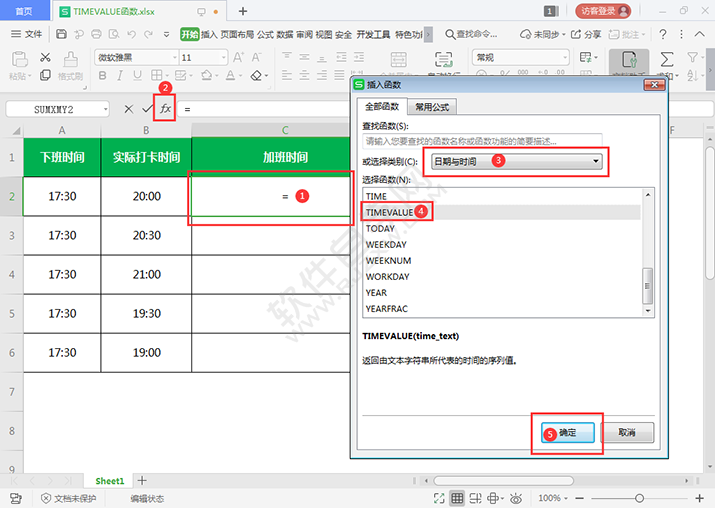Toggle underline formatting
The image size is (715, 508).
(x=137, y=75)
